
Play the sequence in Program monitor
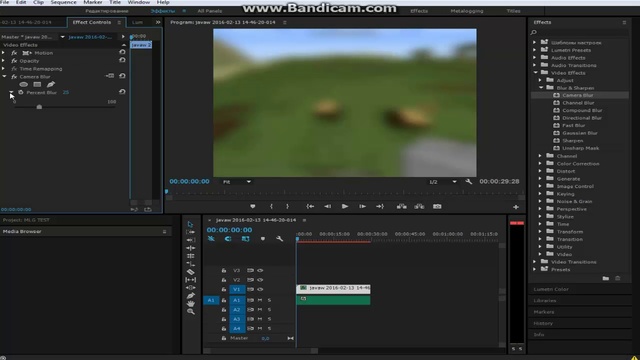click(345, 207)
